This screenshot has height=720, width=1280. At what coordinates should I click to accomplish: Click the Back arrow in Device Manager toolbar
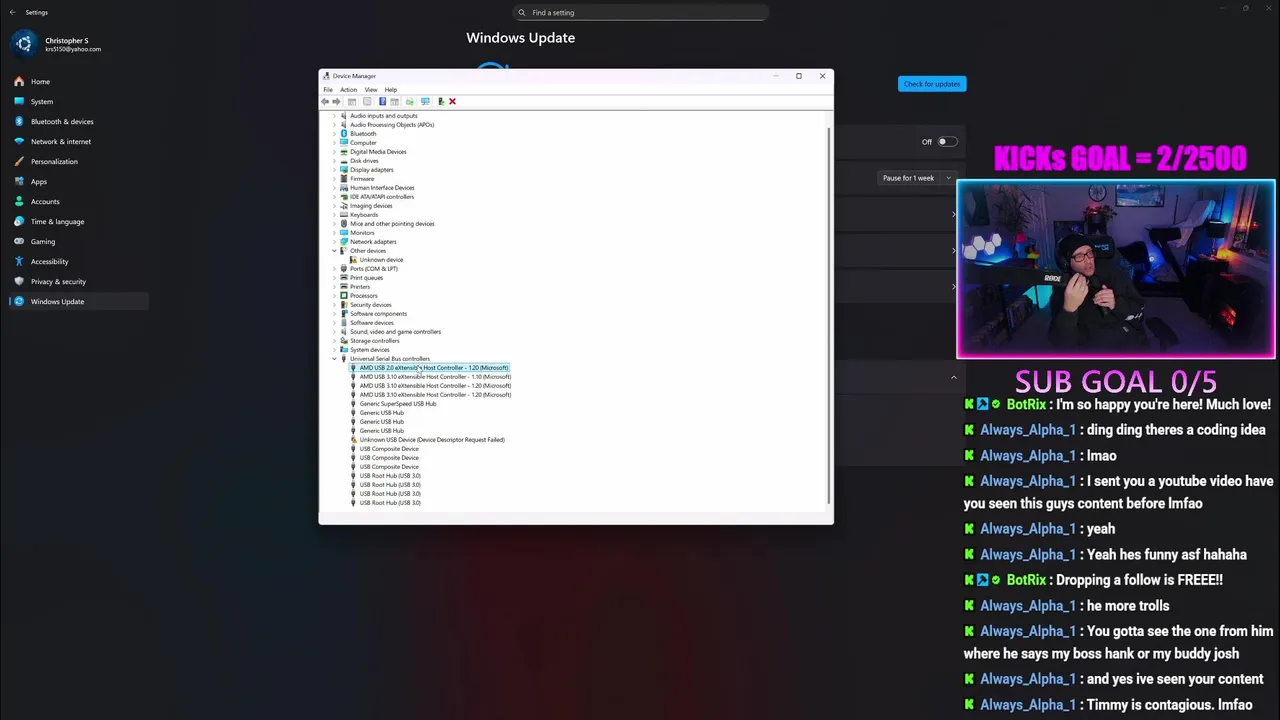pos(325,101)
